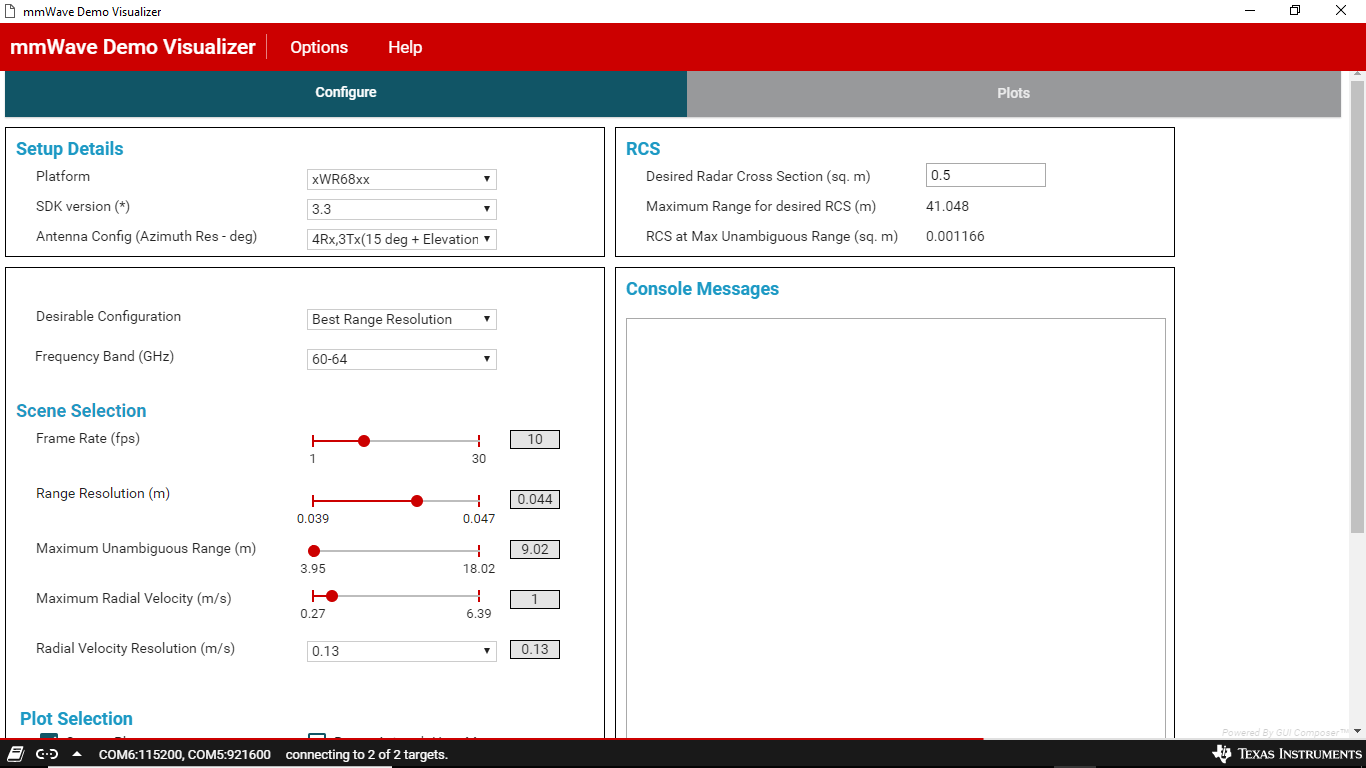Click the Frame Rate maximum label 30
This screenshot has width=1366, height=768.
point(479,459)
